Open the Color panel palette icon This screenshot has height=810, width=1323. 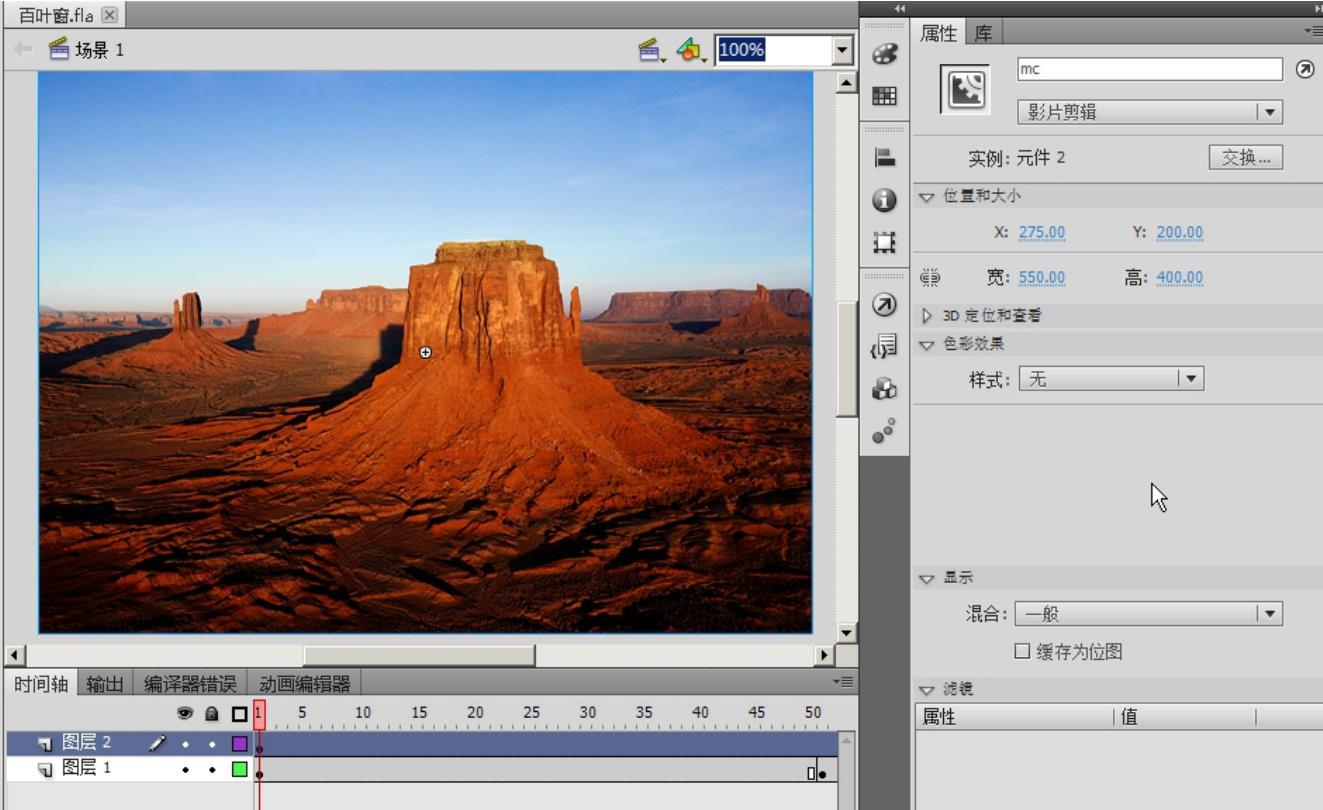(x=884, y=54)
